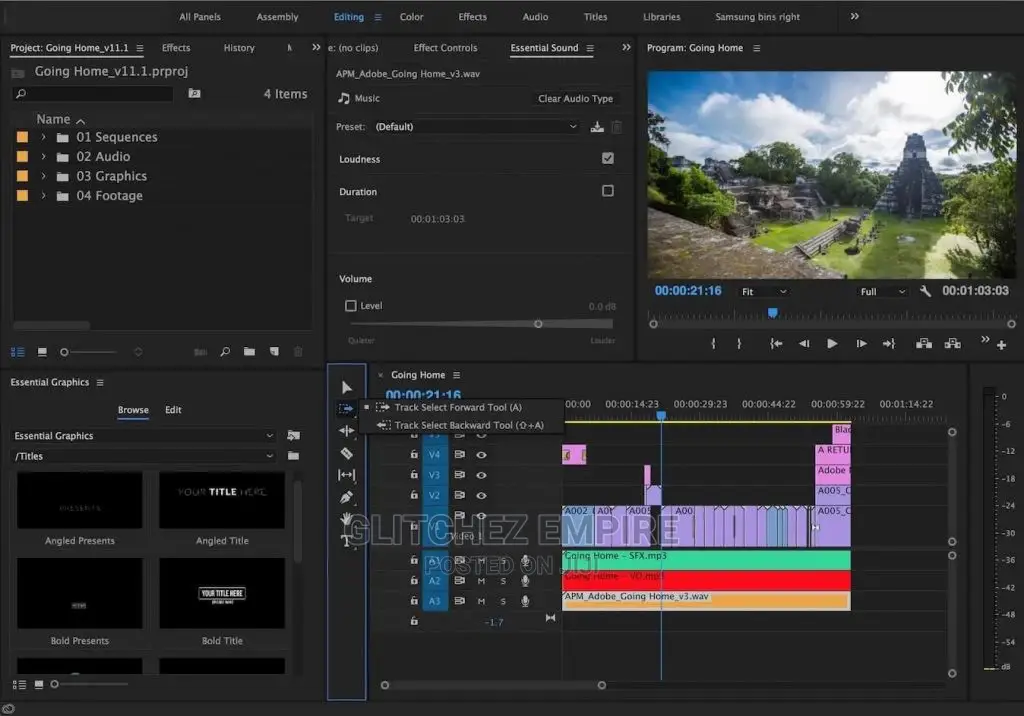Toggle V4 track output eye
This screenshot has width=1024, height=716.
[481, 455]
